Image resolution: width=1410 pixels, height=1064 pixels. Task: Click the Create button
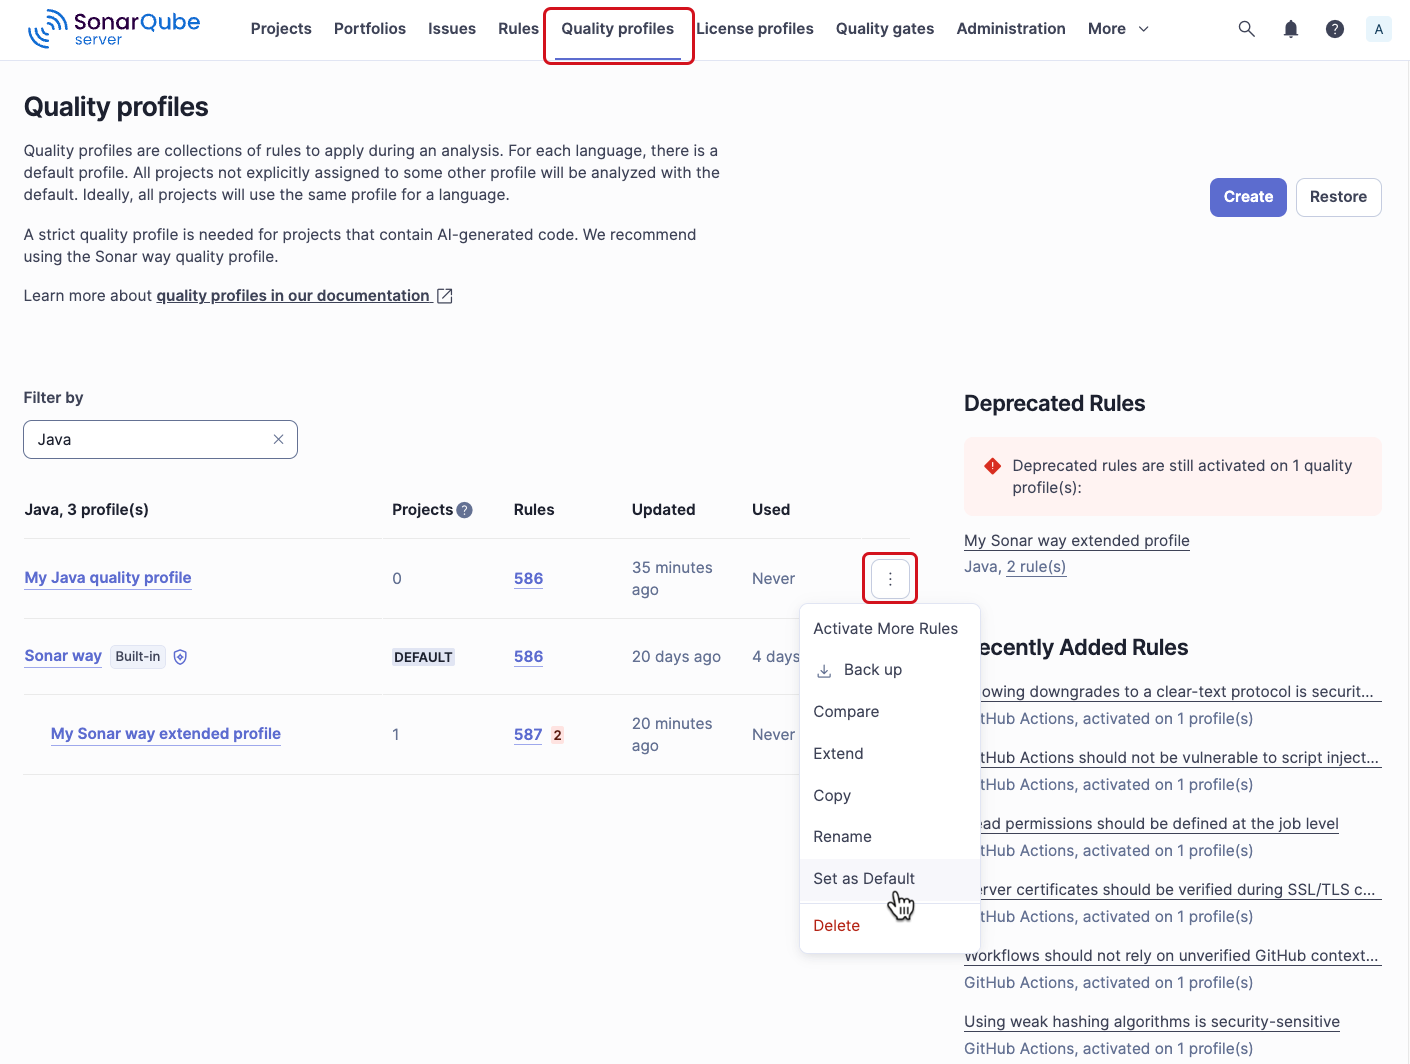pos(1248,197)
